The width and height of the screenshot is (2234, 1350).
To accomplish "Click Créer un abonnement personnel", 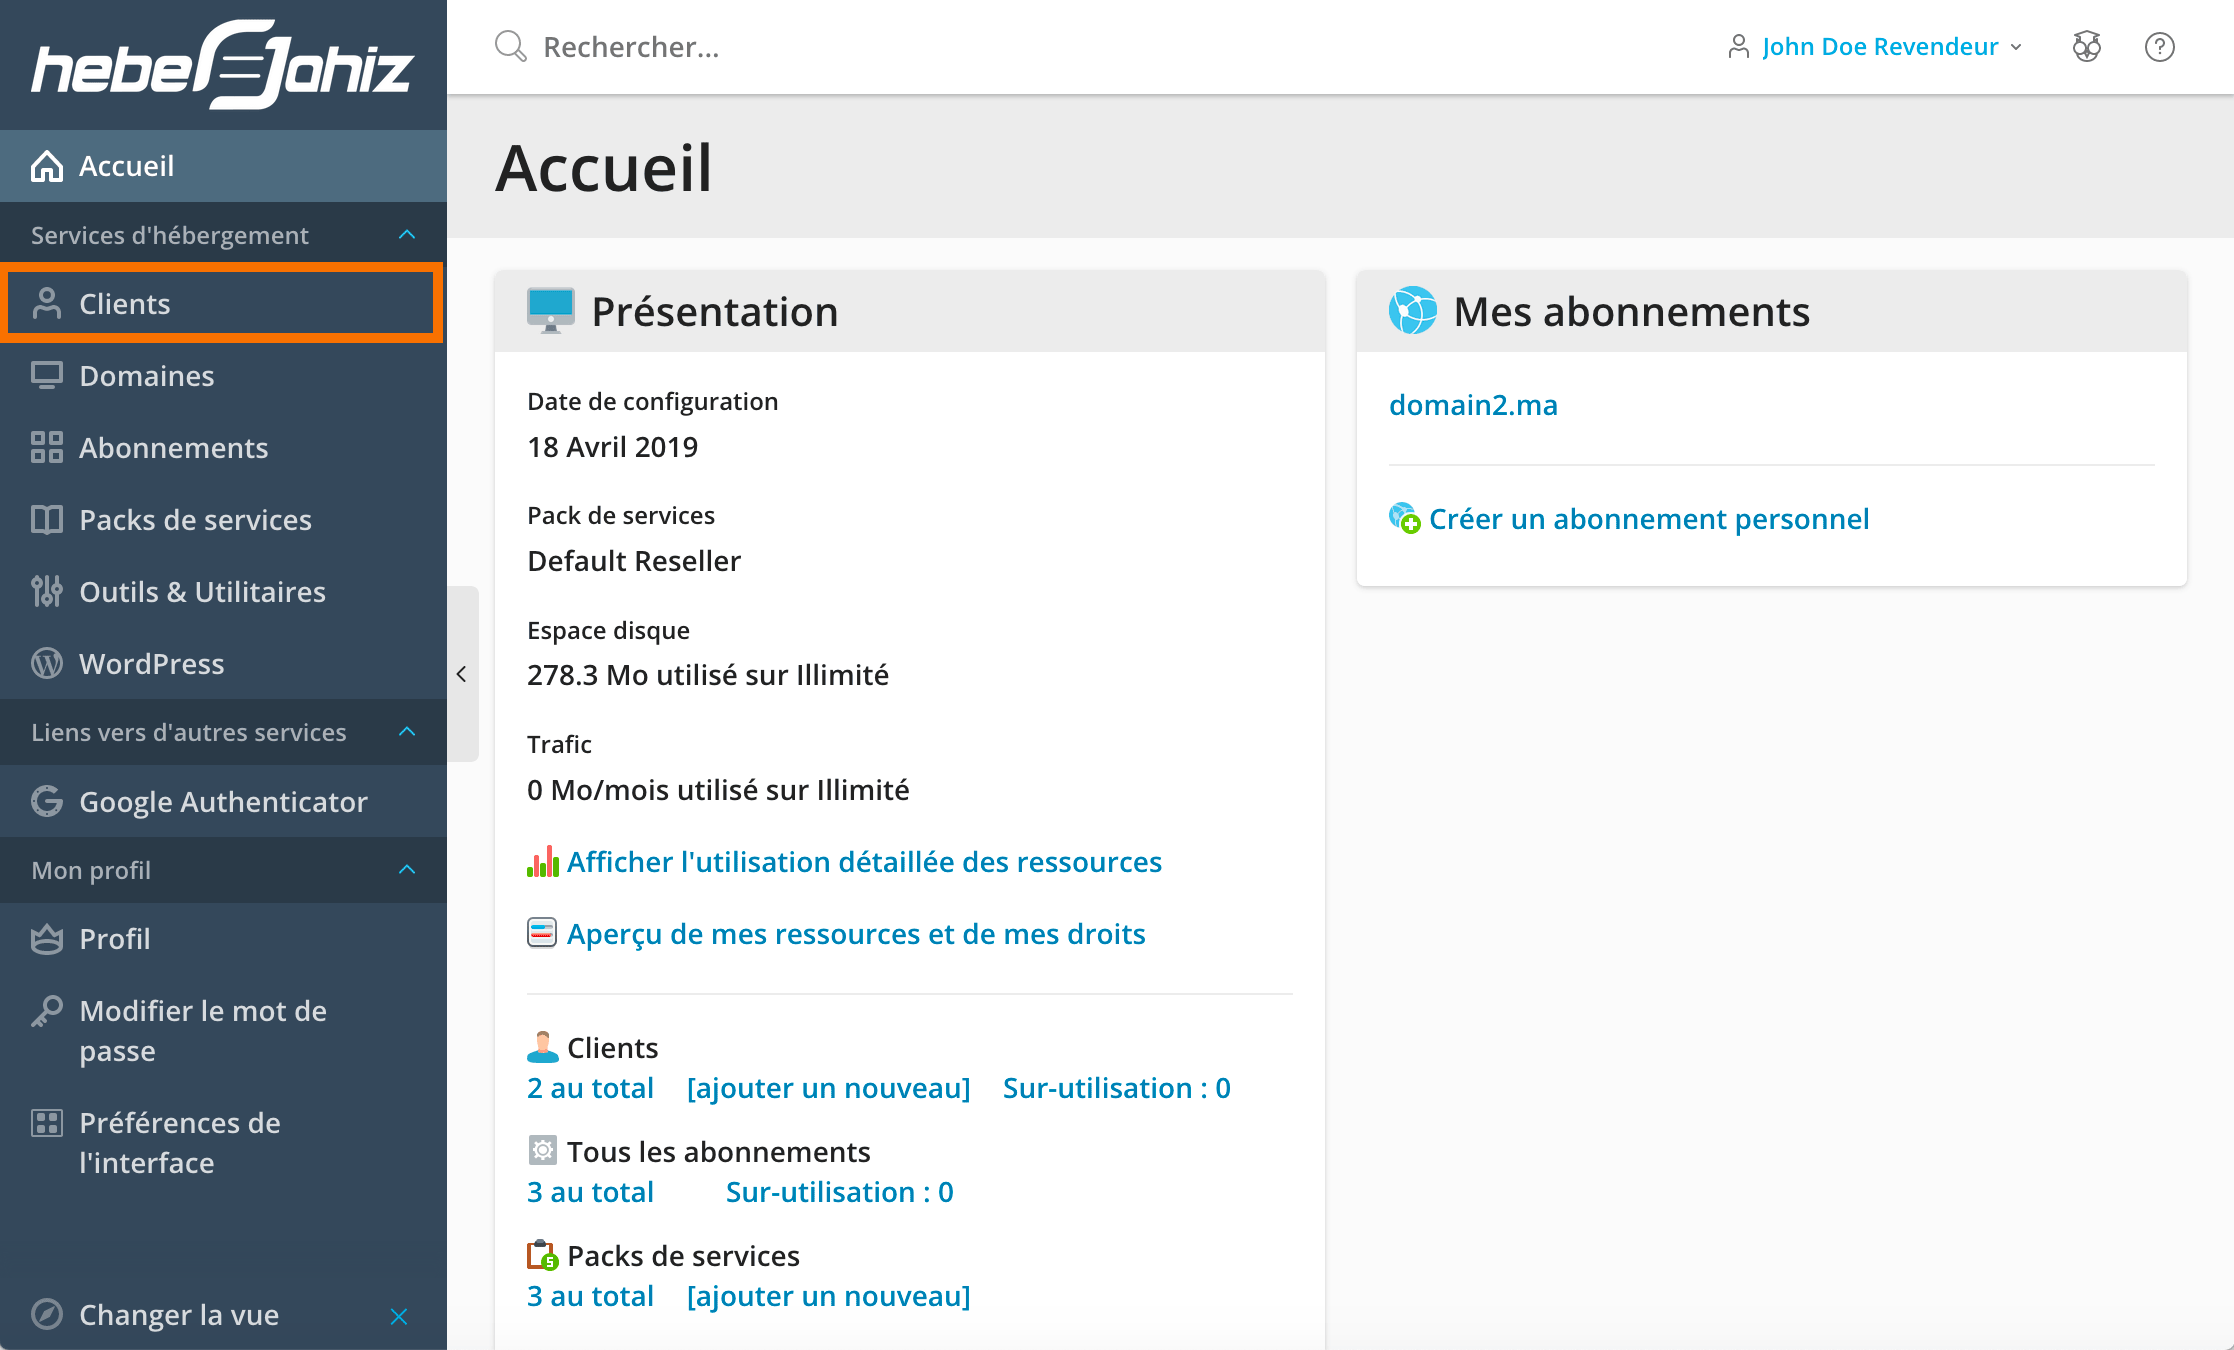I will pos(1649,519).
